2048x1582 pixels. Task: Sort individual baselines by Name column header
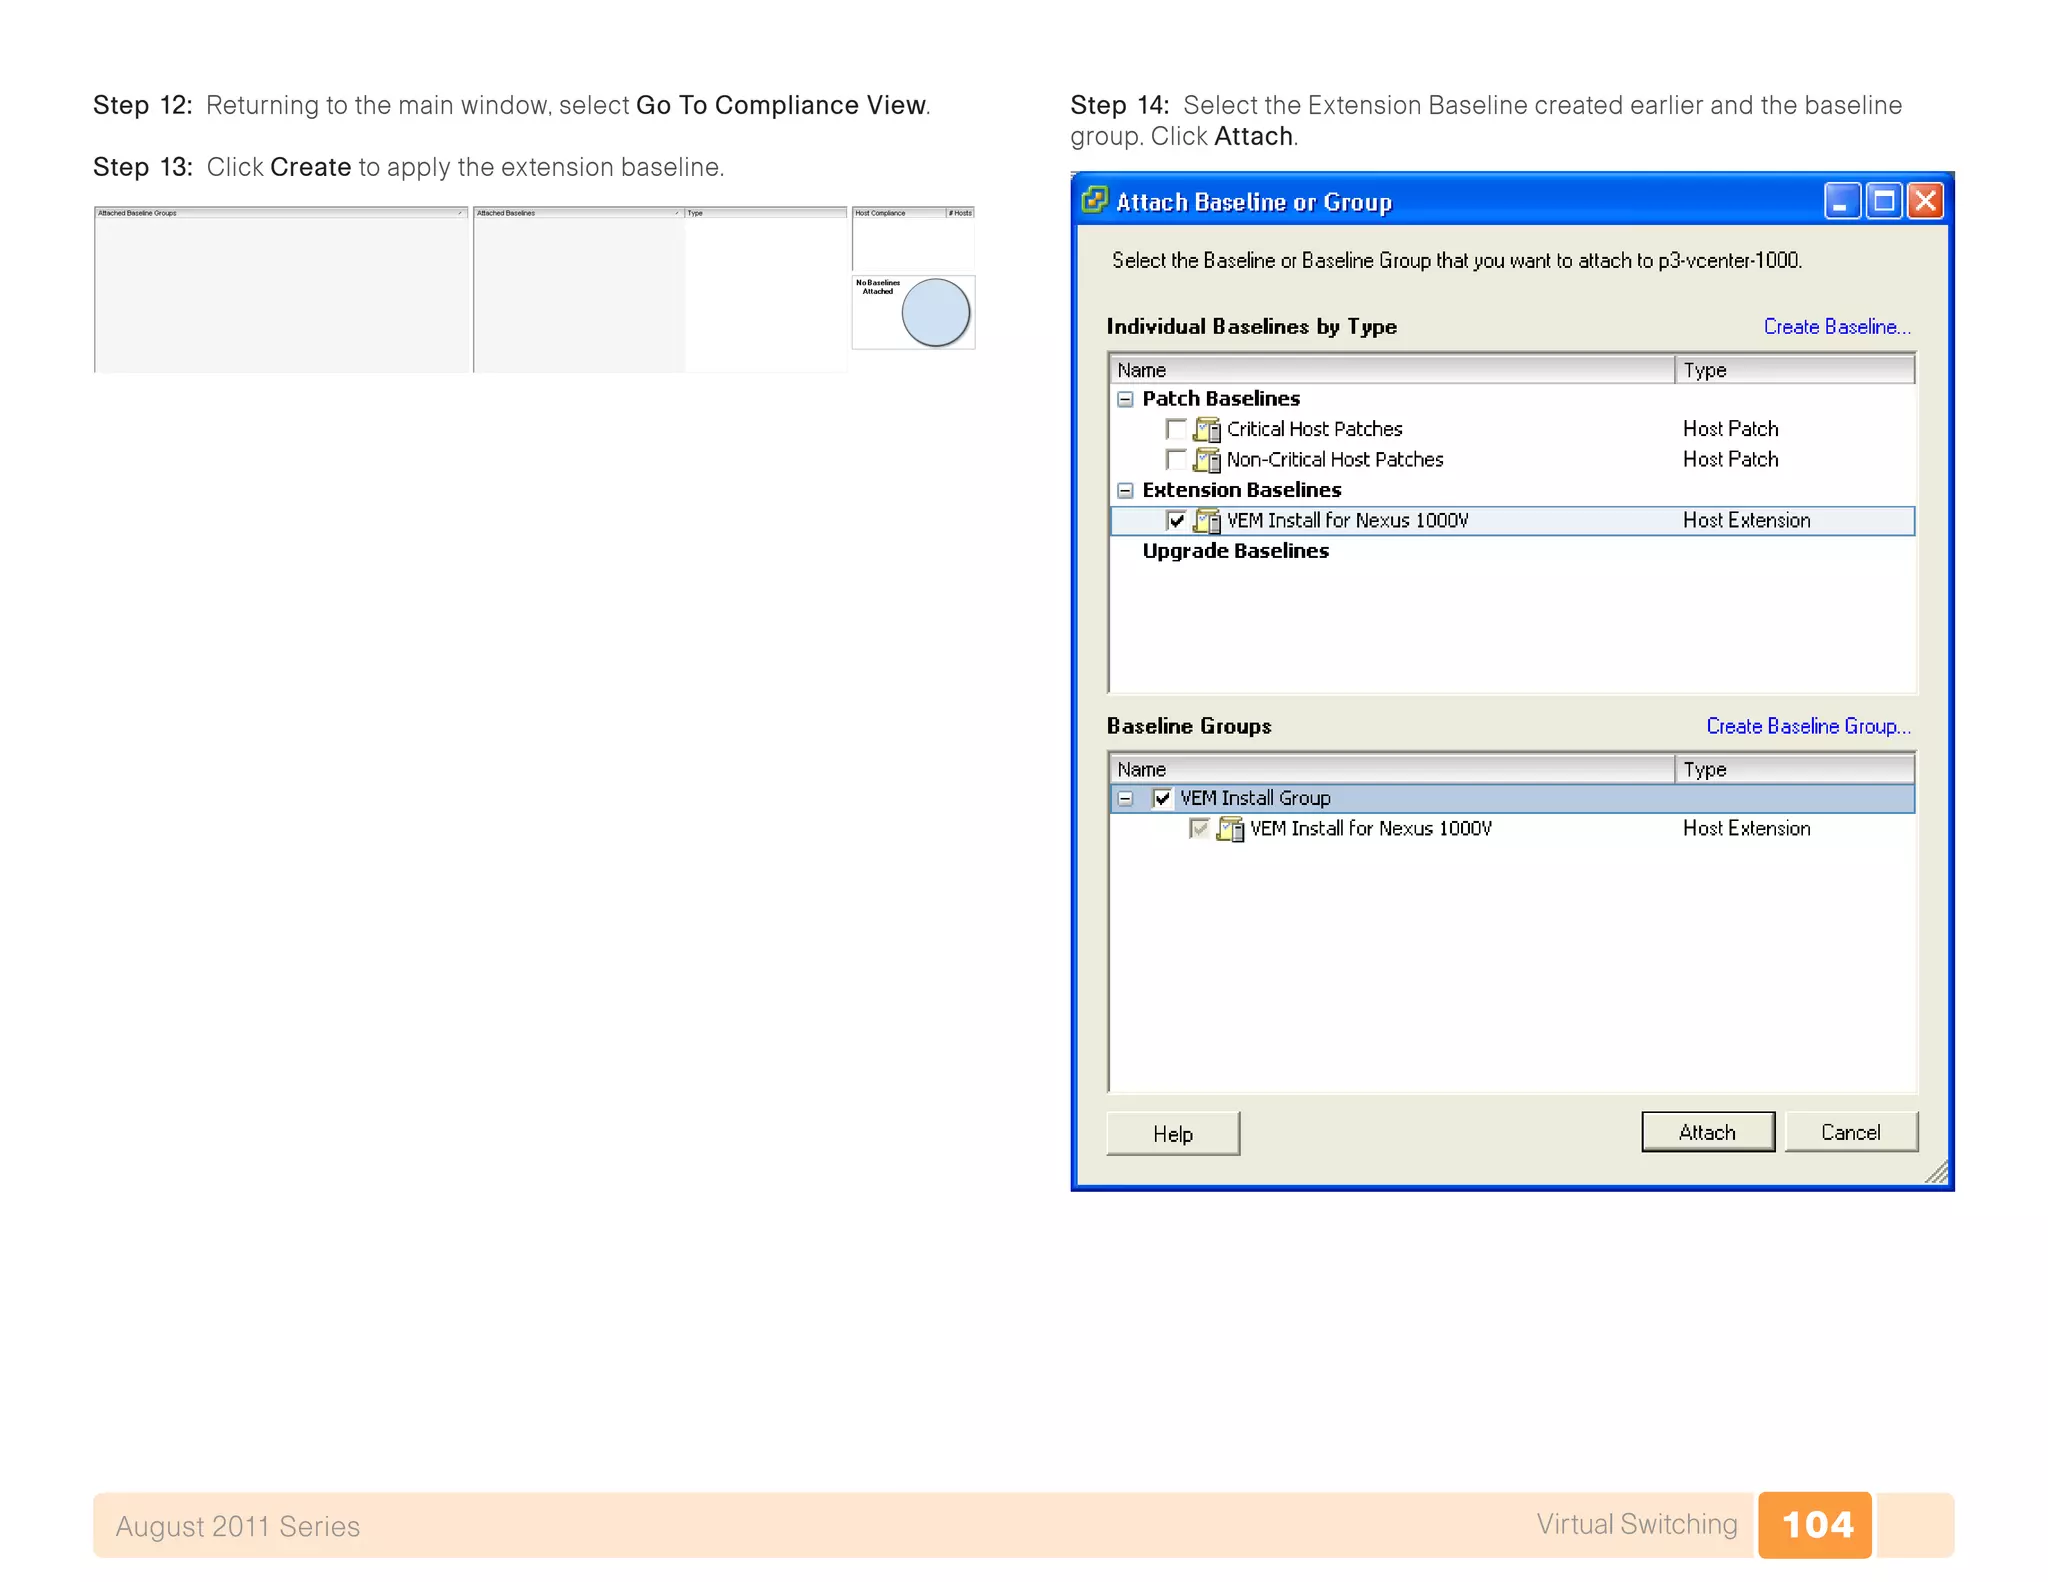click(1392, 369)
